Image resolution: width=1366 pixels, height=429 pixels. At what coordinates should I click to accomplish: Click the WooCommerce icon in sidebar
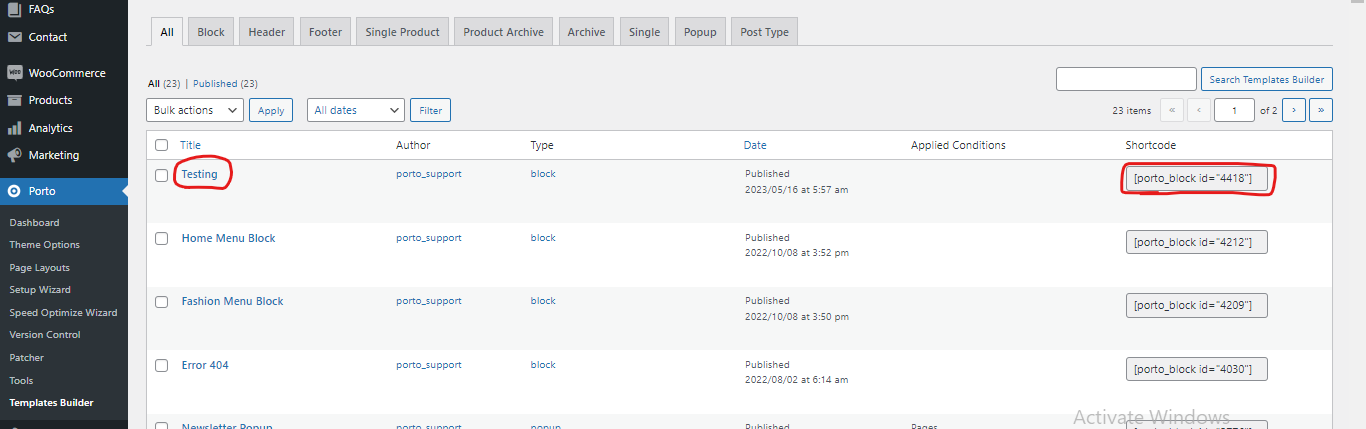[x=14, y=73]
